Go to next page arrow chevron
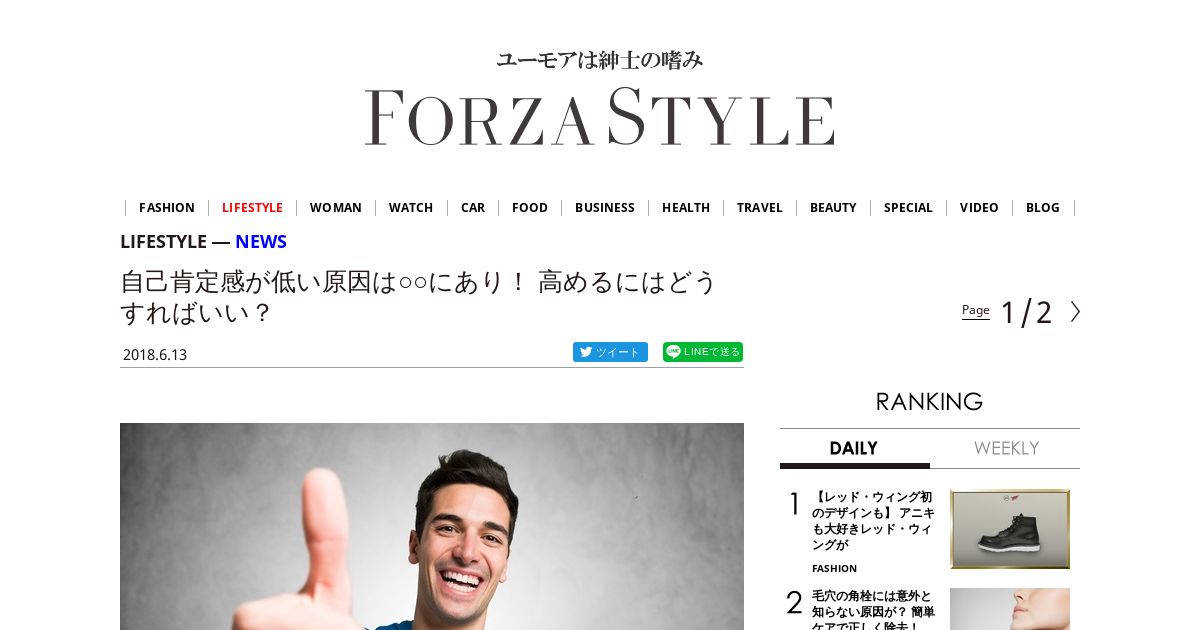Image resolution: width=1200 pixels, height=630 pixels. [1075, 312]
